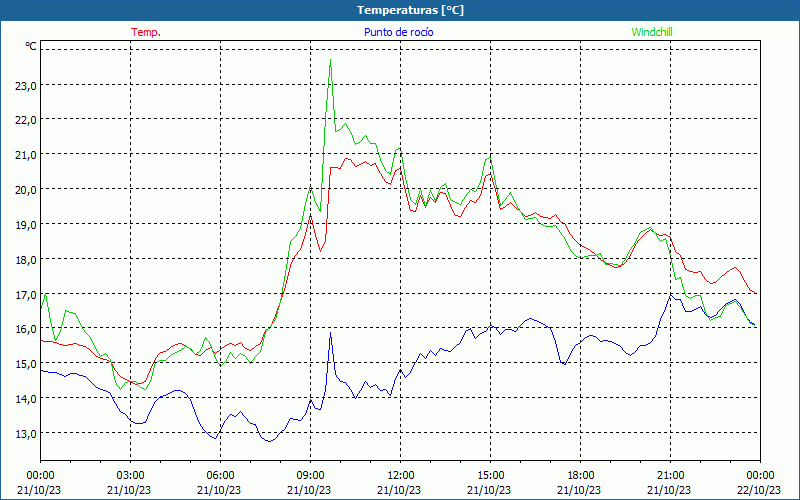Click the 17,0 y-axis value
800x500 pixels.
click(x=26, y=294)
